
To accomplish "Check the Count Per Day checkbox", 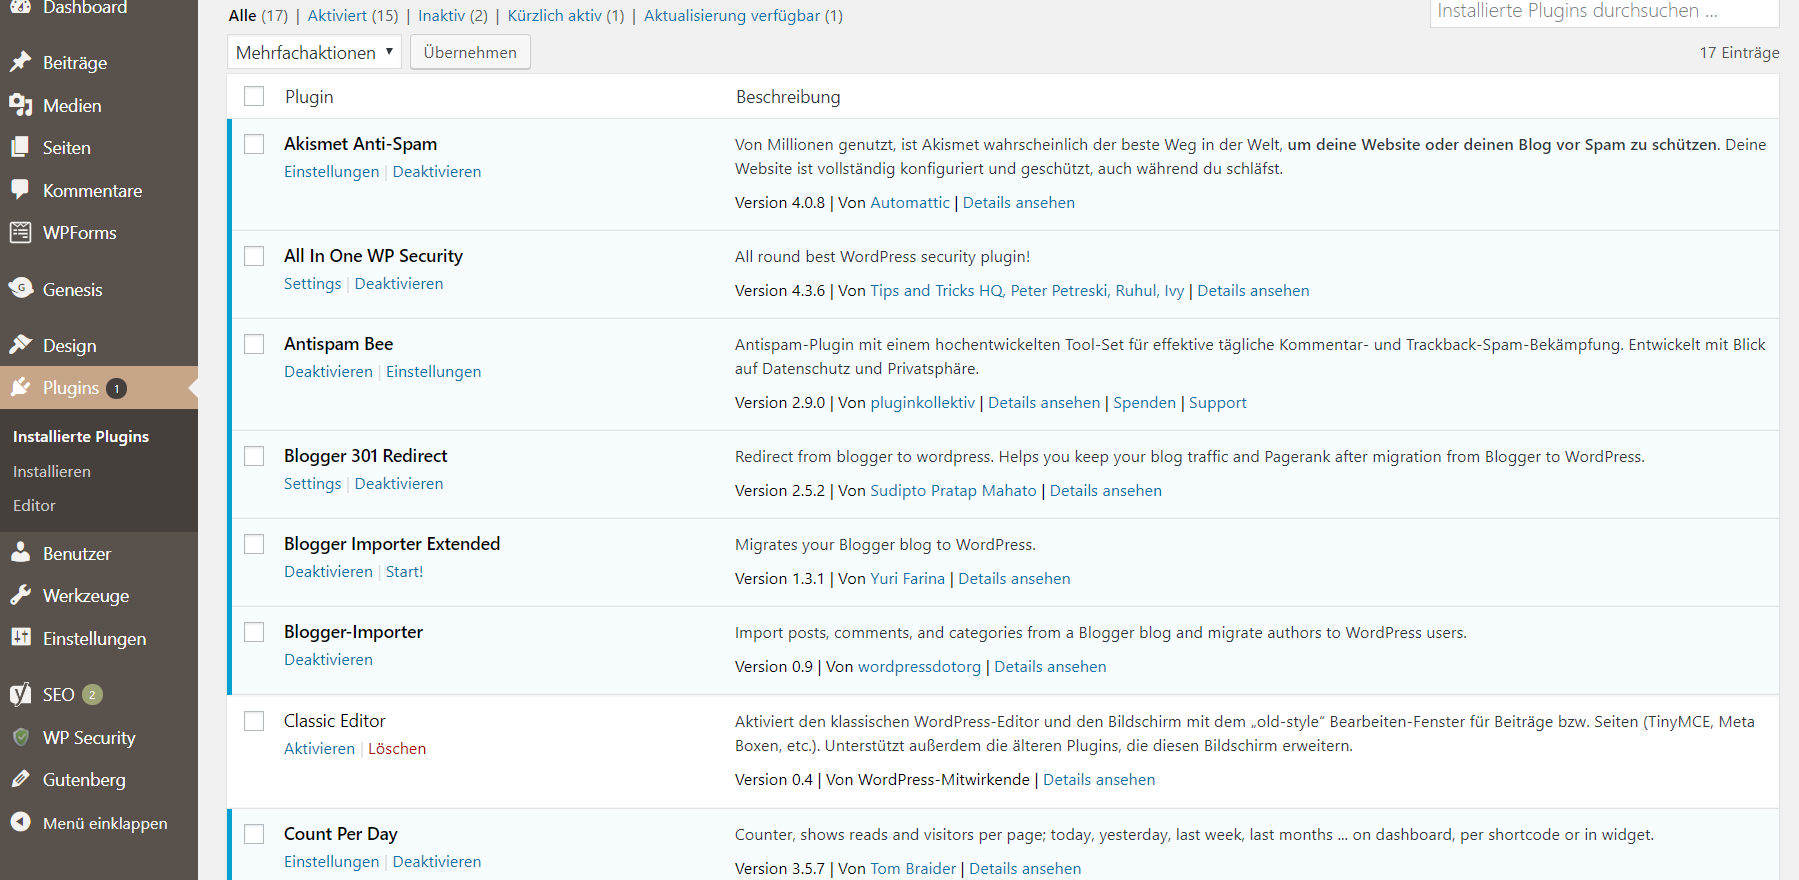I will click(254, 834).
